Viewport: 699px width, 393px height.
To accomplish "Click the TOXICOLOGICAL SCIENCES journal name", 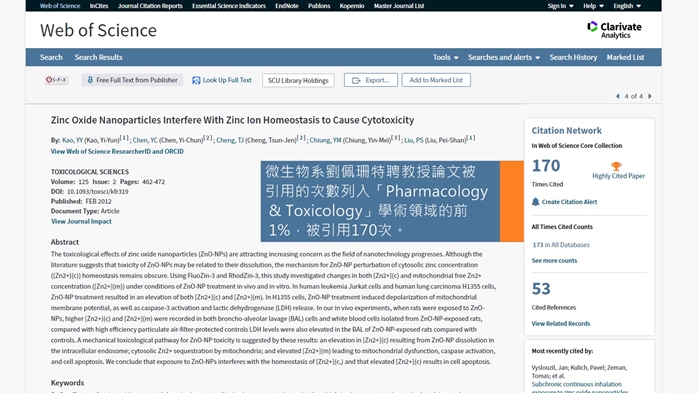I will (90, 172).
